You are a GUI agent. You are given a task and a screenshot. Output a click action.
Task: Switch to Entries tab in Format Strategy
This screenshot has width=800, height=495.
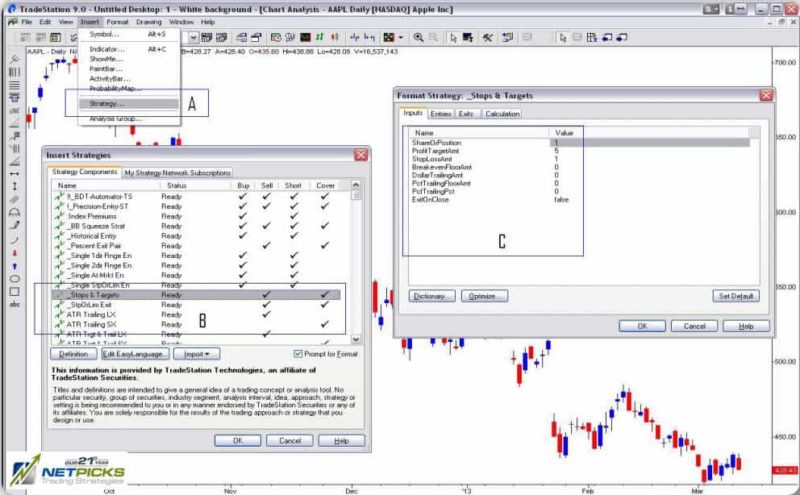click(x=441, y=114)
